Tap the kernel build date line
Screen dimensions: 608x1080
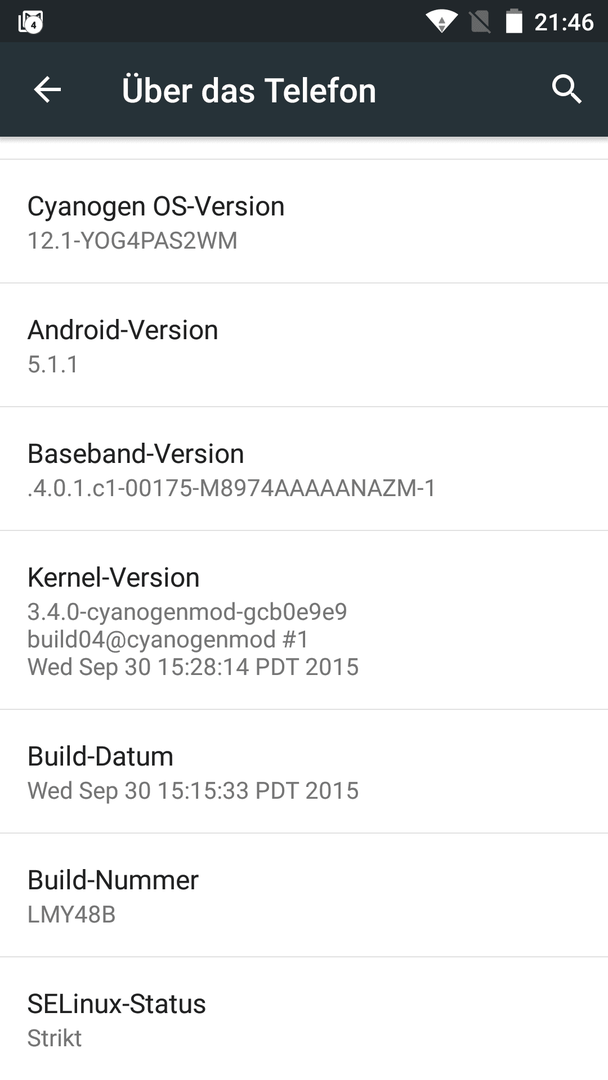(193, 667)
